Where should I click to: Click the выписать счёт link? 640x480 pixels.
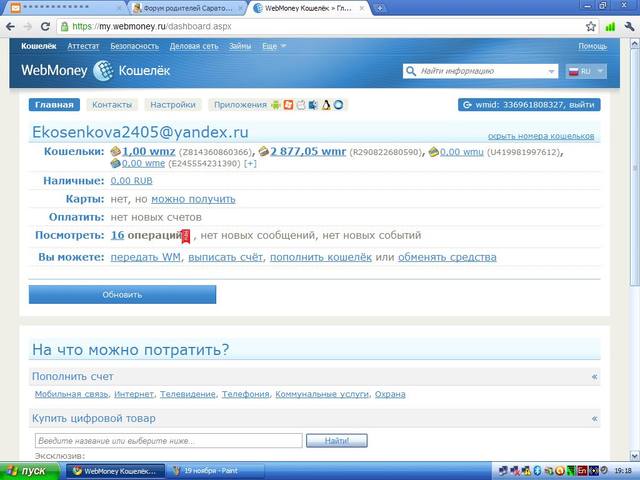(225, 257)
